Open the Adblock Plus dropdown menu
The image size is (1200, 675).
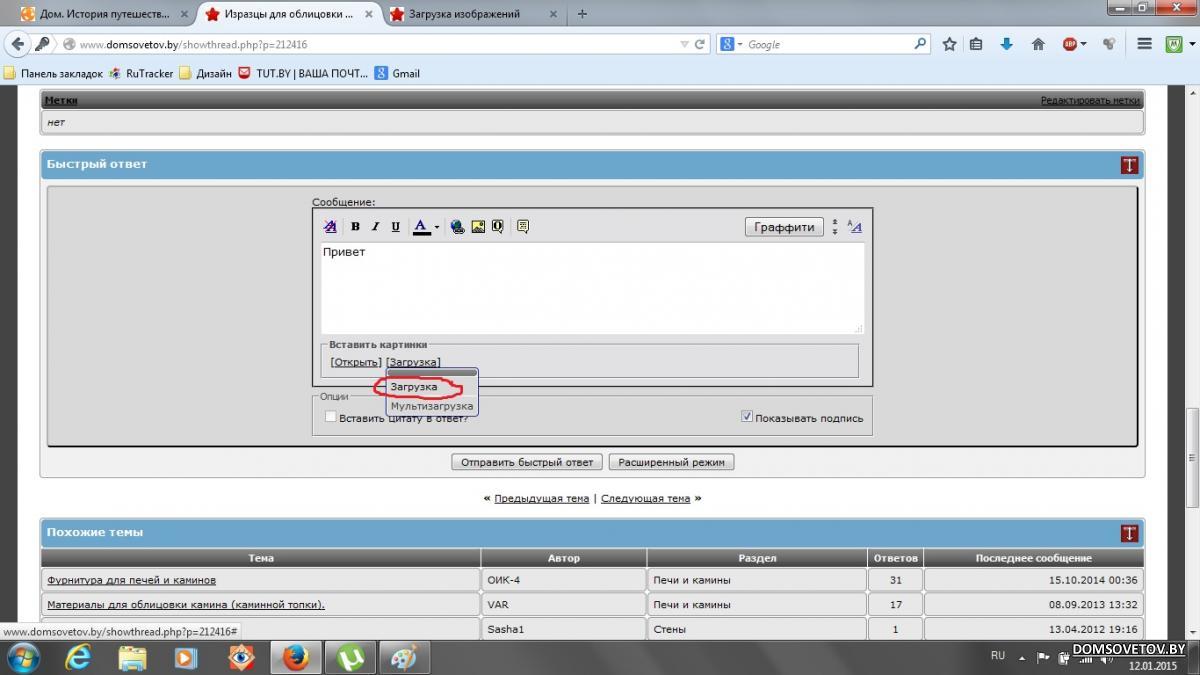click(1083, 44)
